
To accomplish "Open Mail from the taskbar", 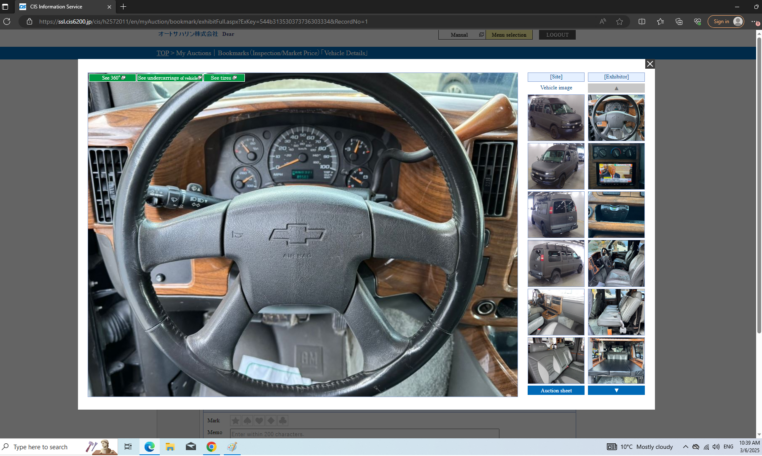I will tap(190, 447).
